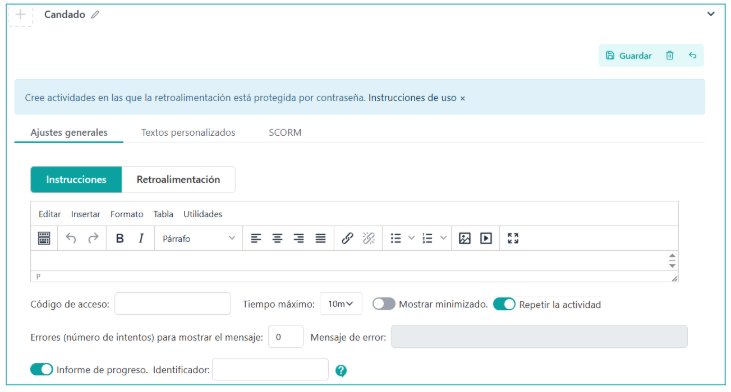Toggle fullscreen editor mode
This screenshot has width=731, height=392.
[x=513, y=238]
